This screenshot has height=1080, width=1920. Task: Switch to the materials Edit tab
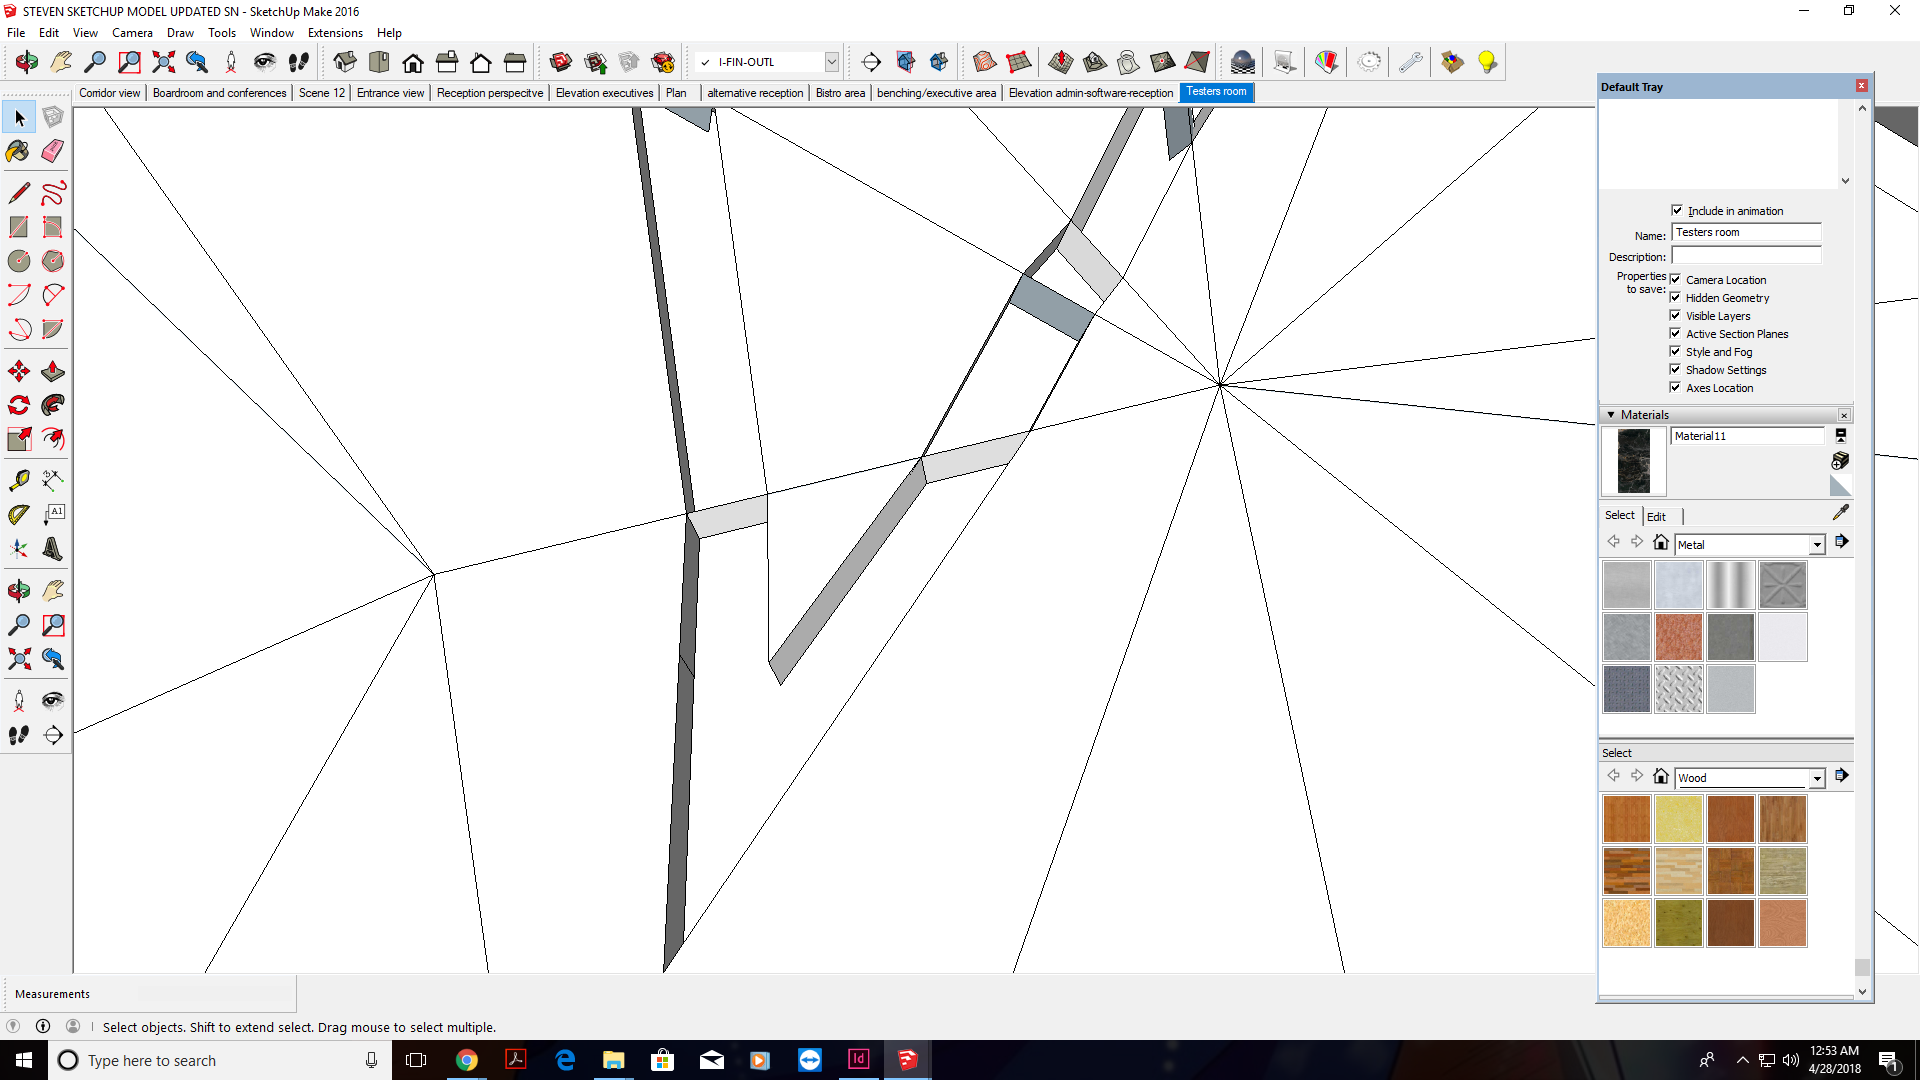tap(1656, 517)
